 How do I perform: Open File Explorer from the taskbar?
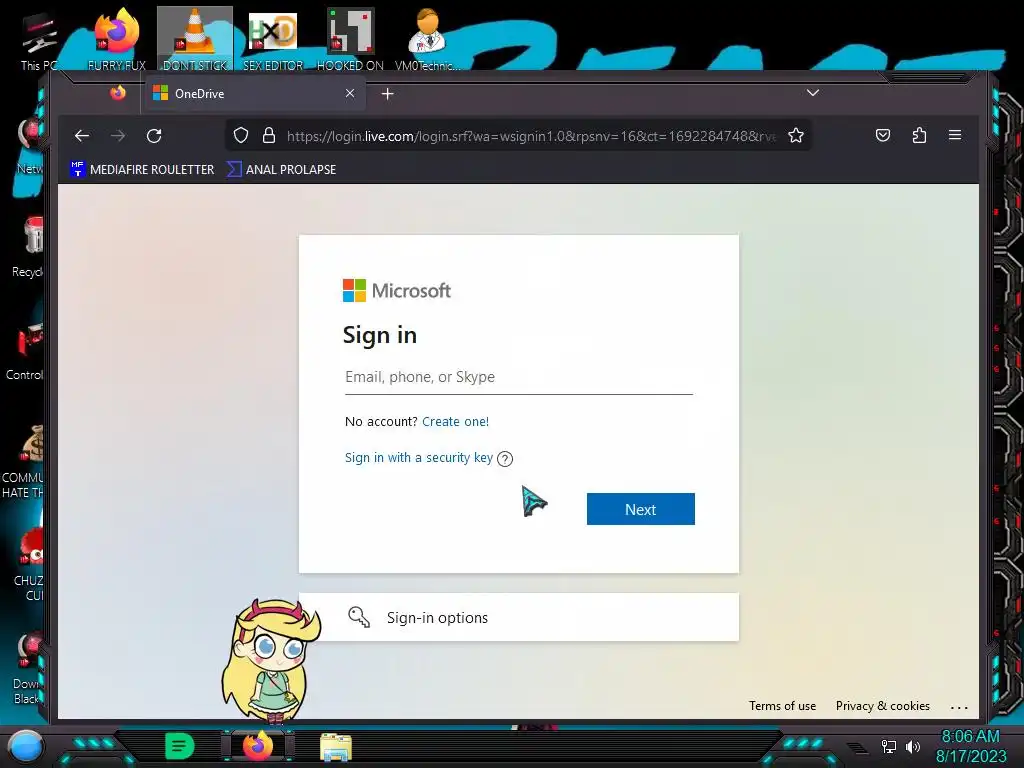(336, 747)
